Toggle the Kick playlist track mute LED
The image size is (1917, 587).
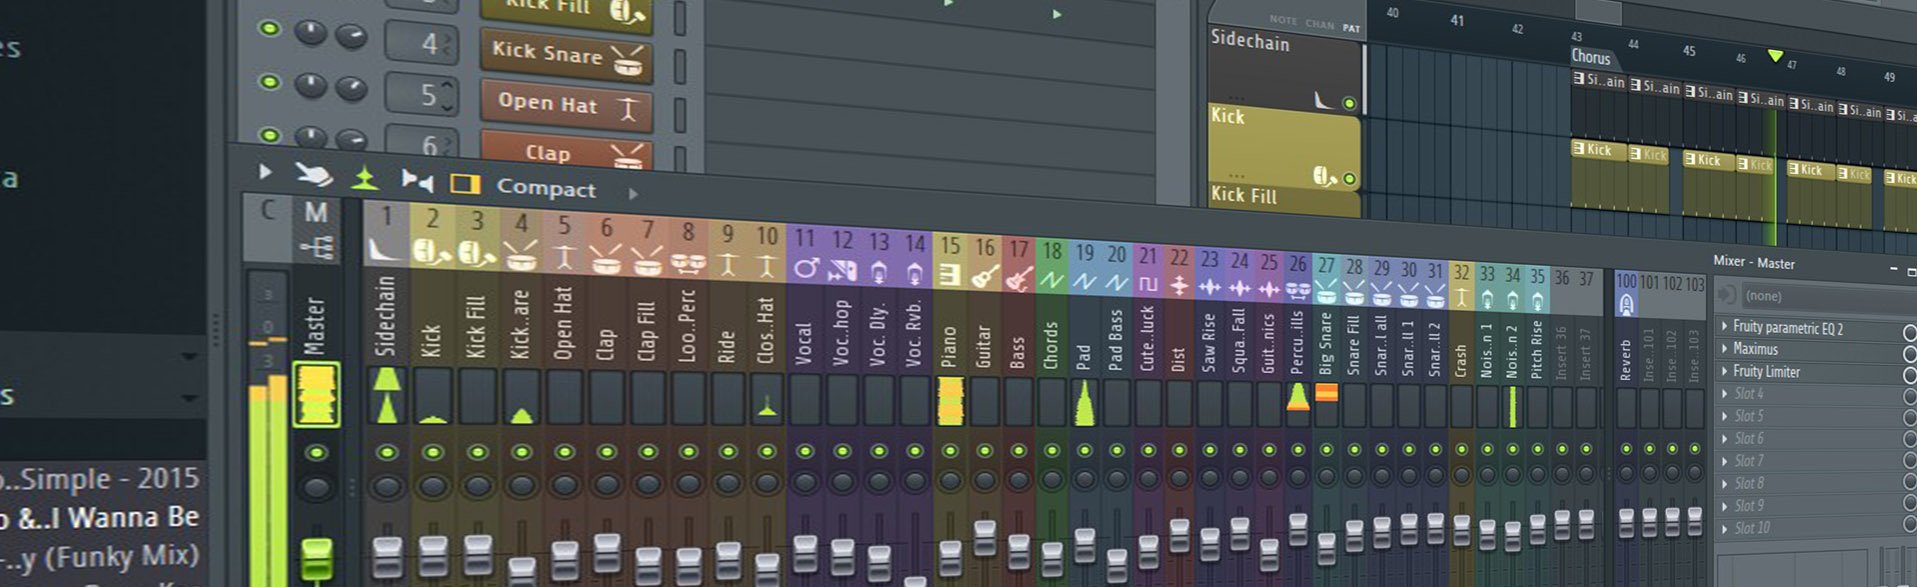click(x=1349, y=180)
